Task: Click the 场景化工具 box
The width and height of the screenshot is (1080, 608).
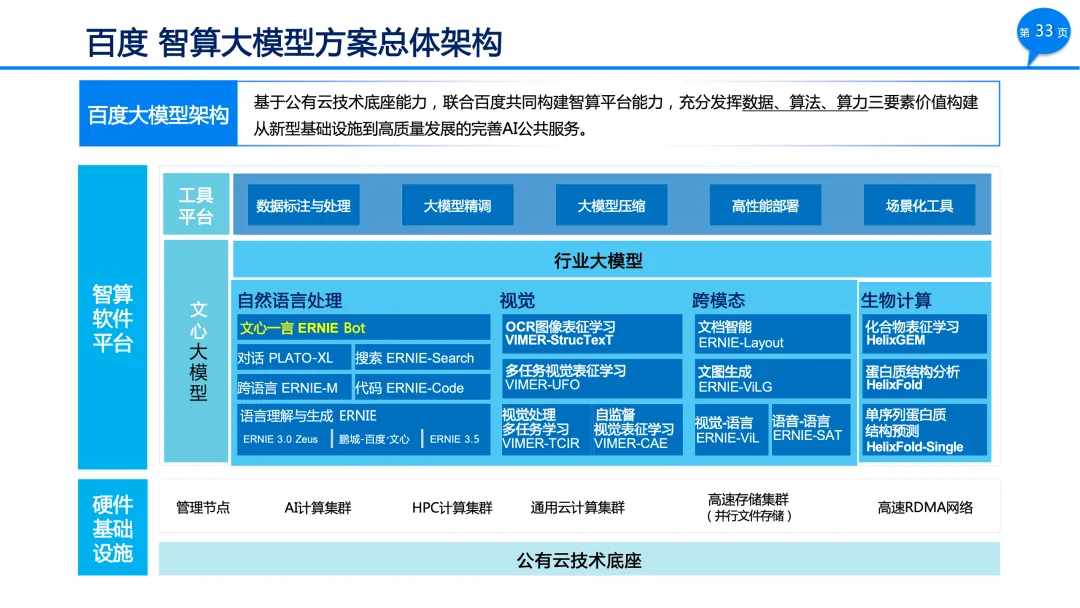Action: [x=920, y=205]
